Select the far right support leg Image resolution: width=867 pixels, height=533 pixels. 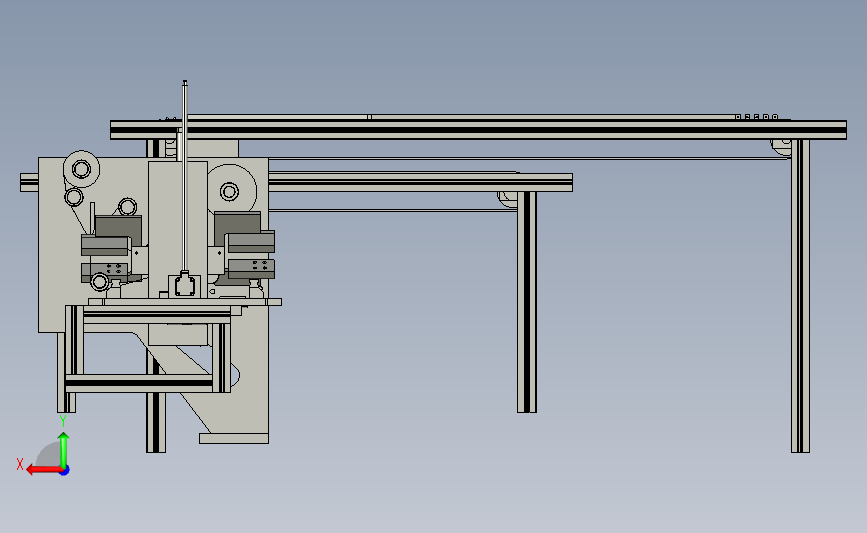point(800,296)
